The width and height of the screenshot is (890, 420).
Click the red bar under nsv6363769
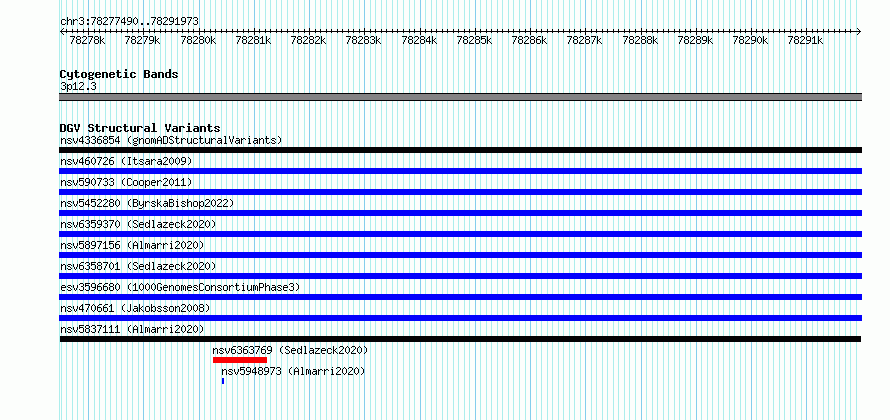240,360
